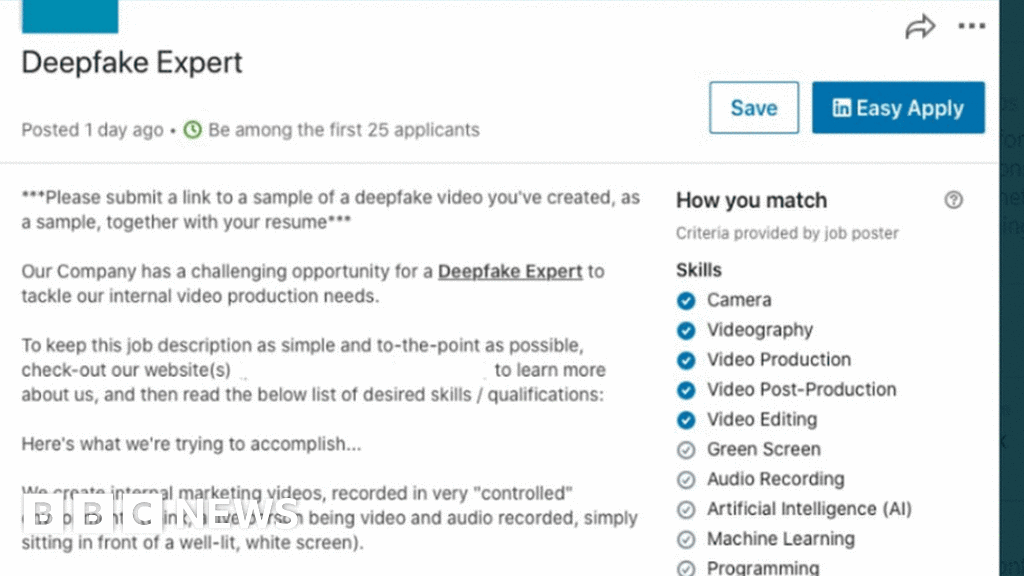Click the share arrow icon
This screenshot has width=1024, height=576.
pos(919,27)
